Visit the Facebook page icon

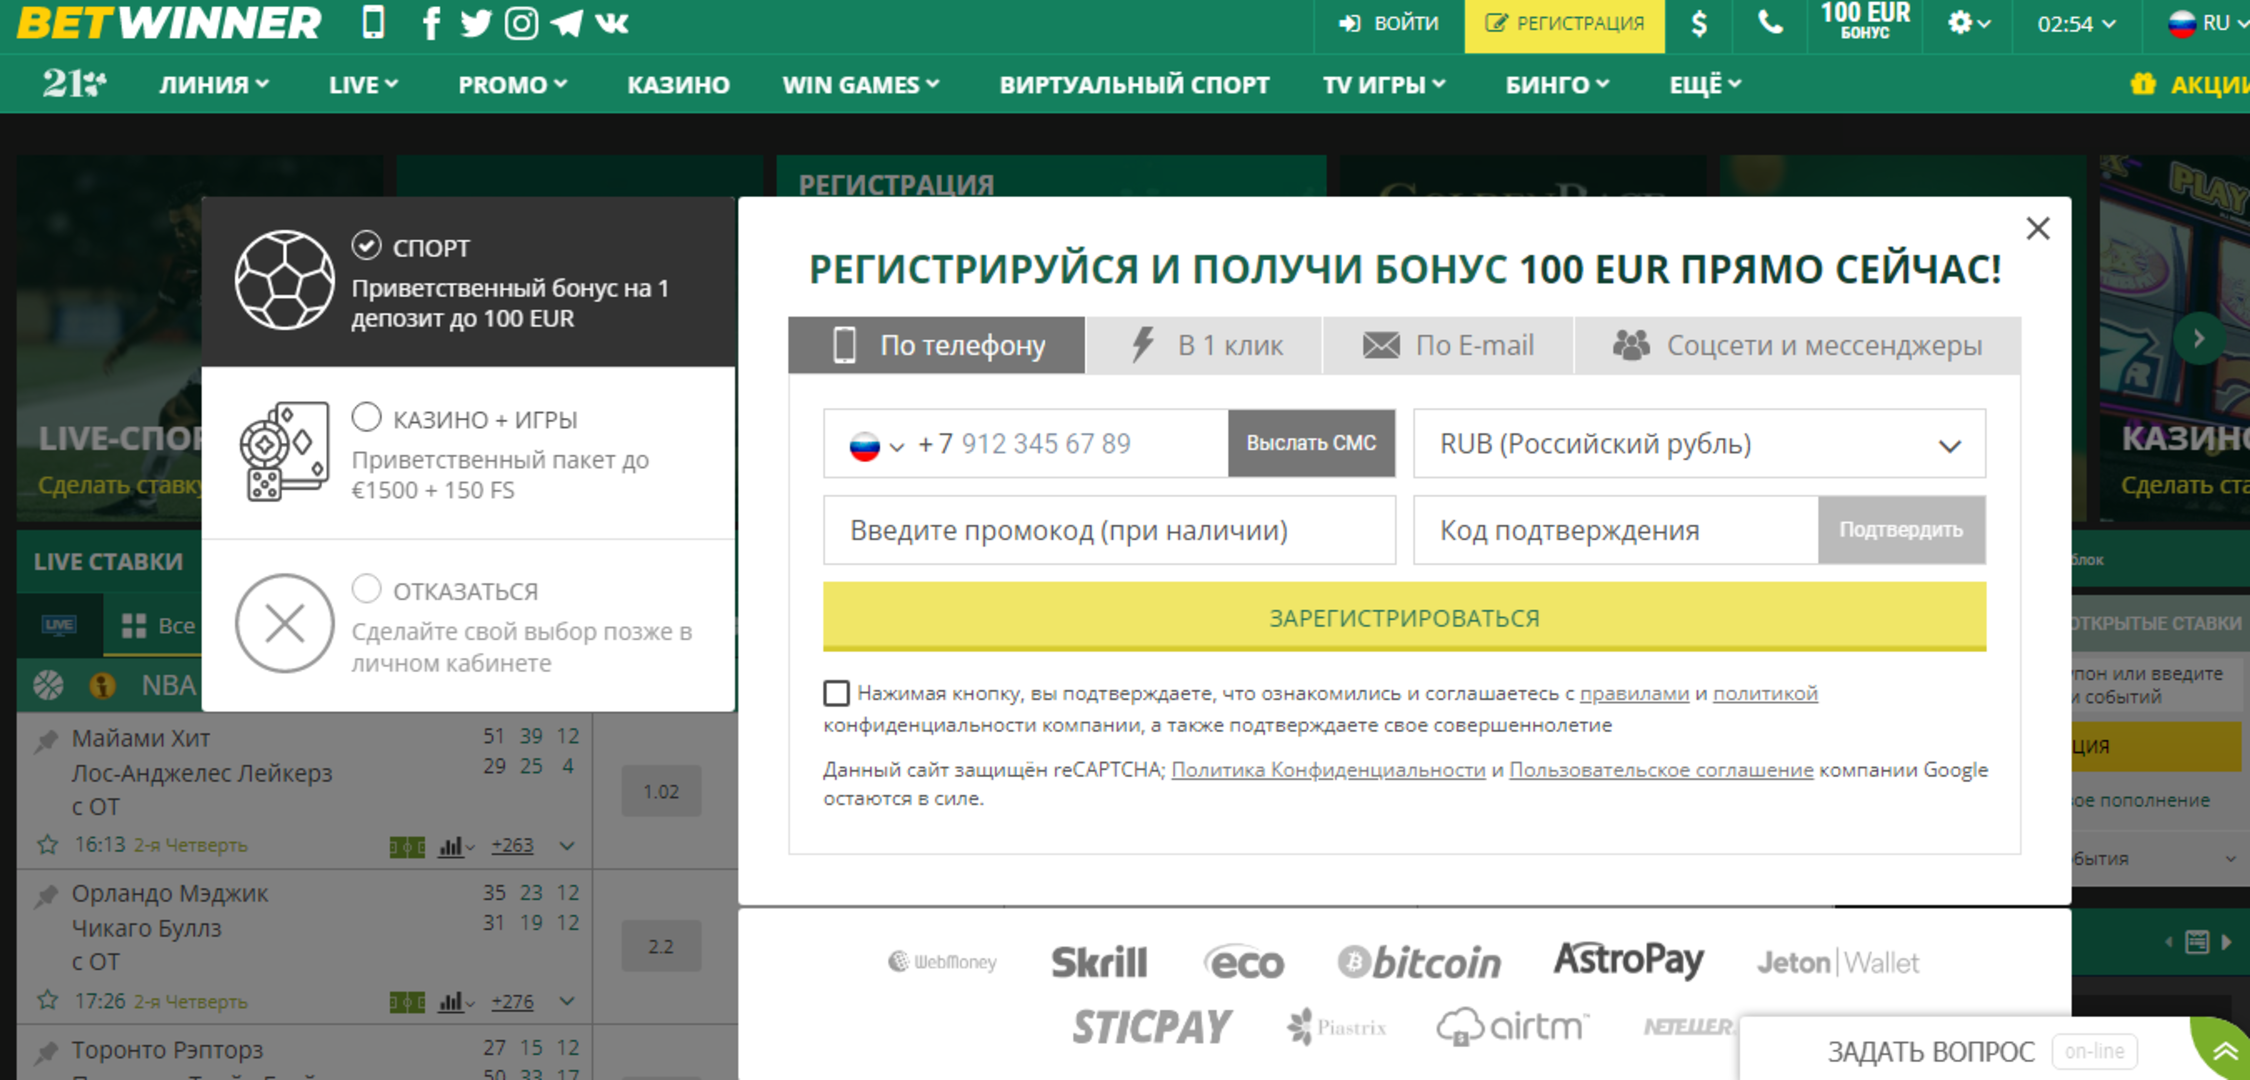click(x=431, y=22)
